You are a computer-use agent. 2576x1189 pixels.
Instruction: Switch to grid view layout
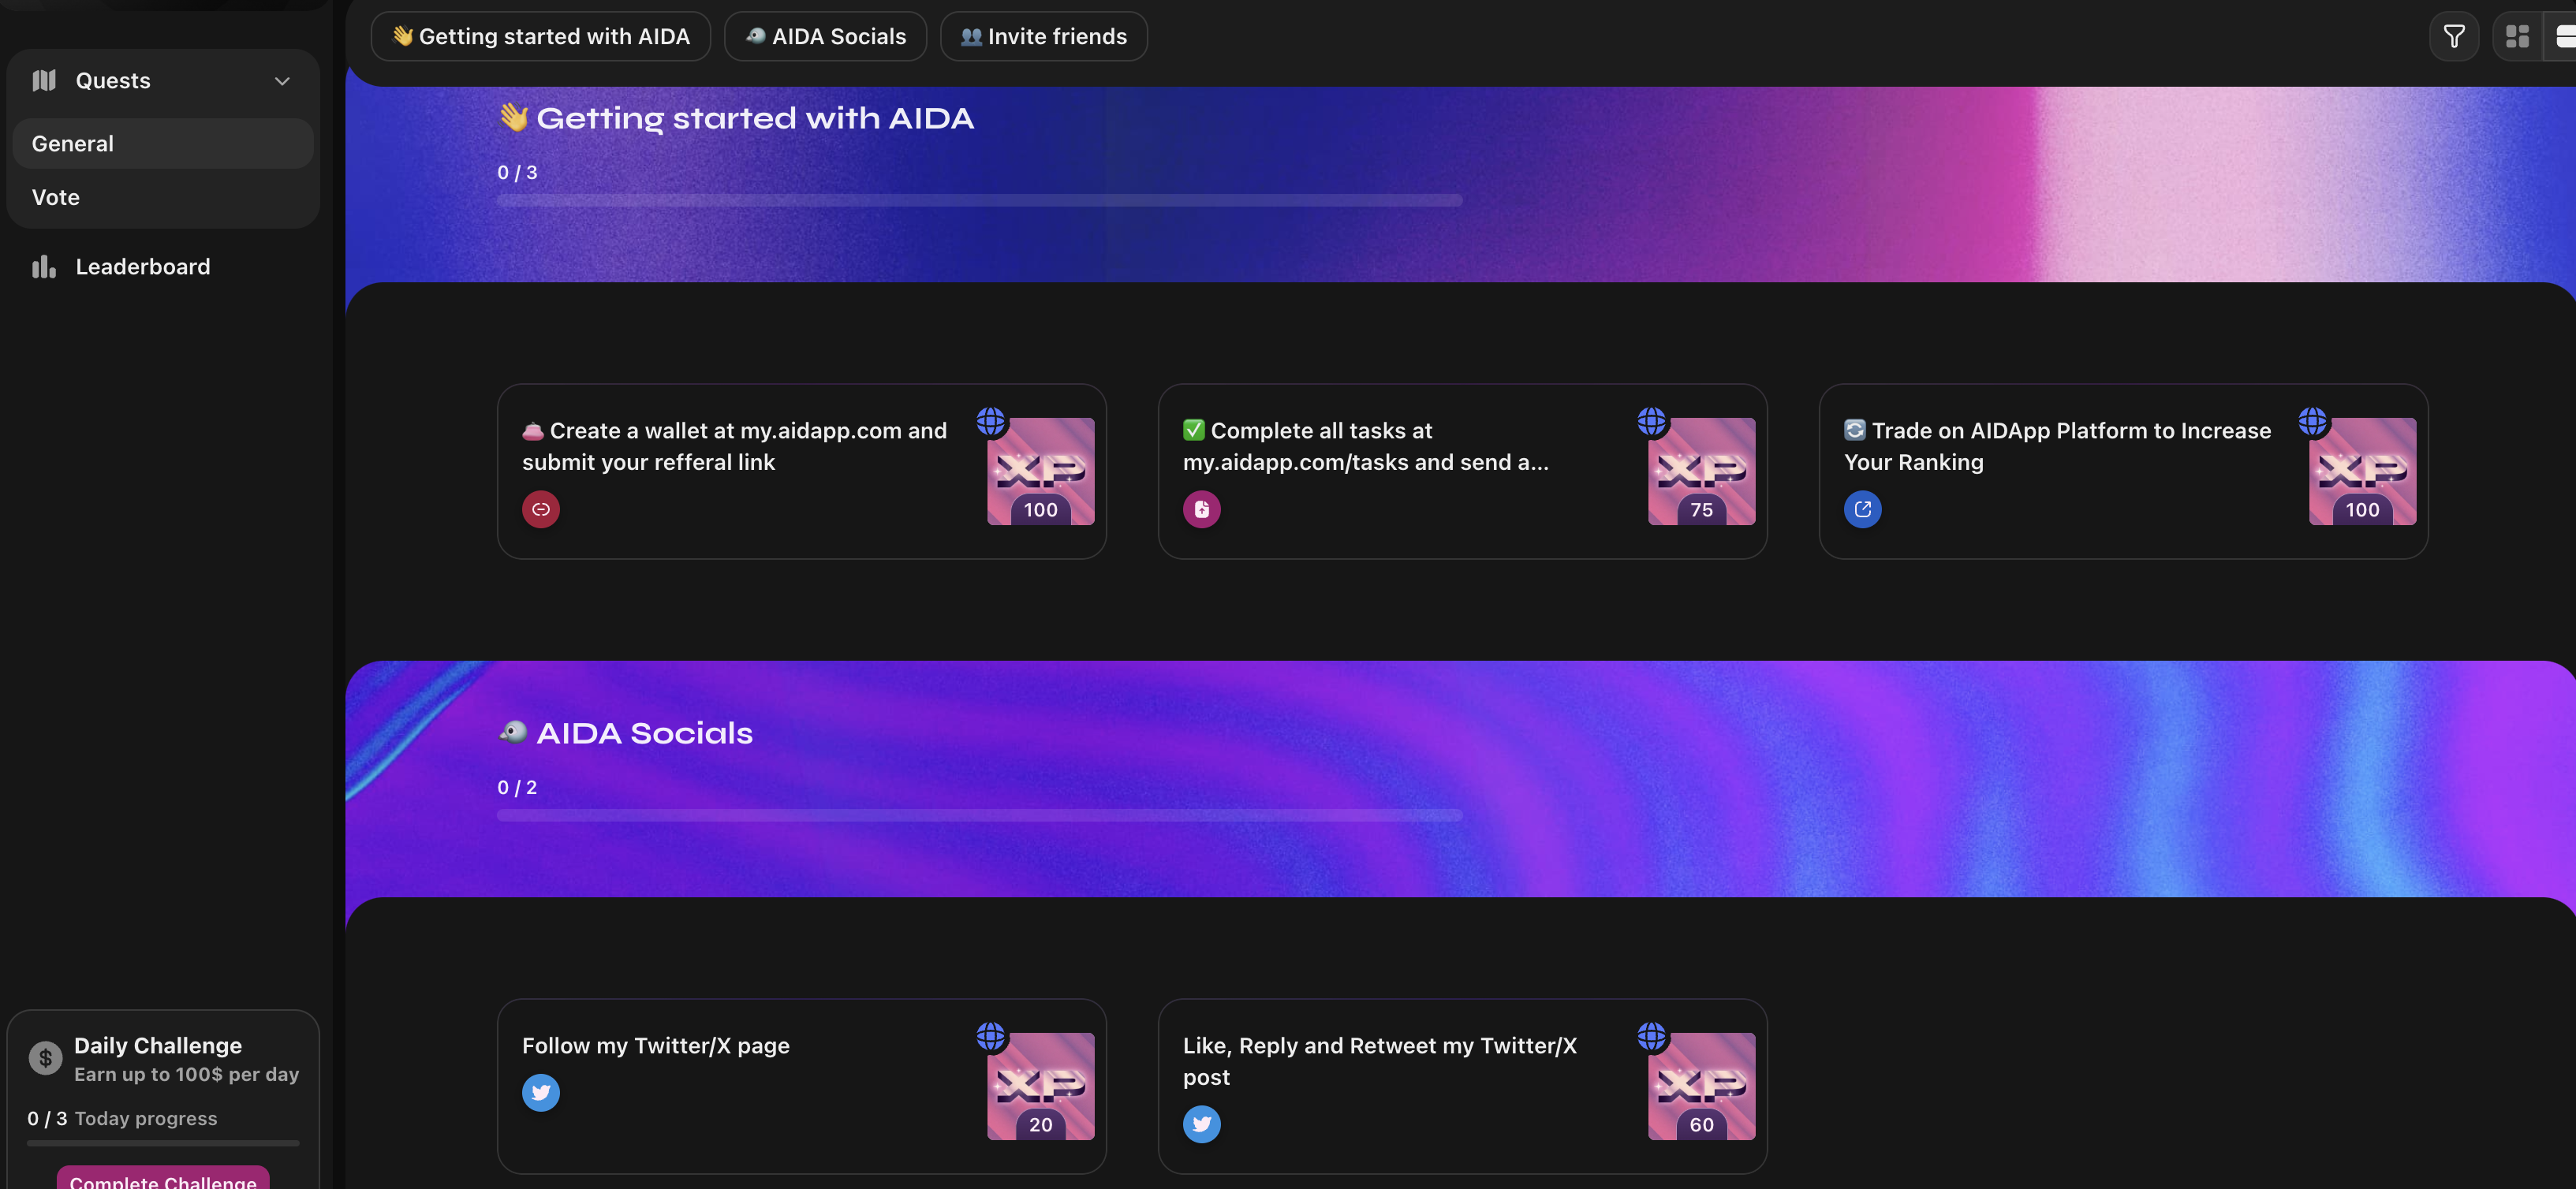pyautogui.click(x=2517, y=36)
